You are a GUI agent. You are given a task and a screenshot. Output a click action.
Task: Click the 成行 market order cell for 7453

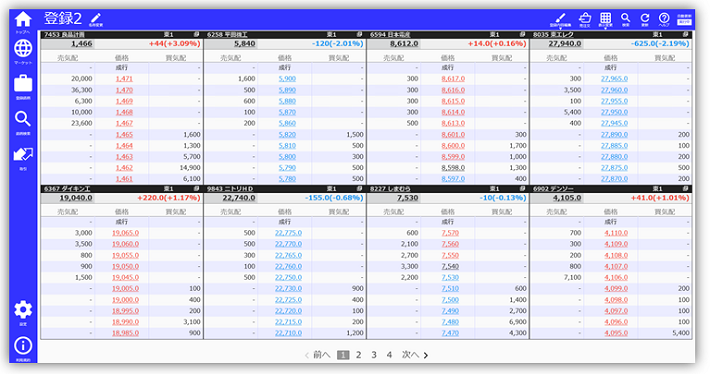click(x=122, y=67)
